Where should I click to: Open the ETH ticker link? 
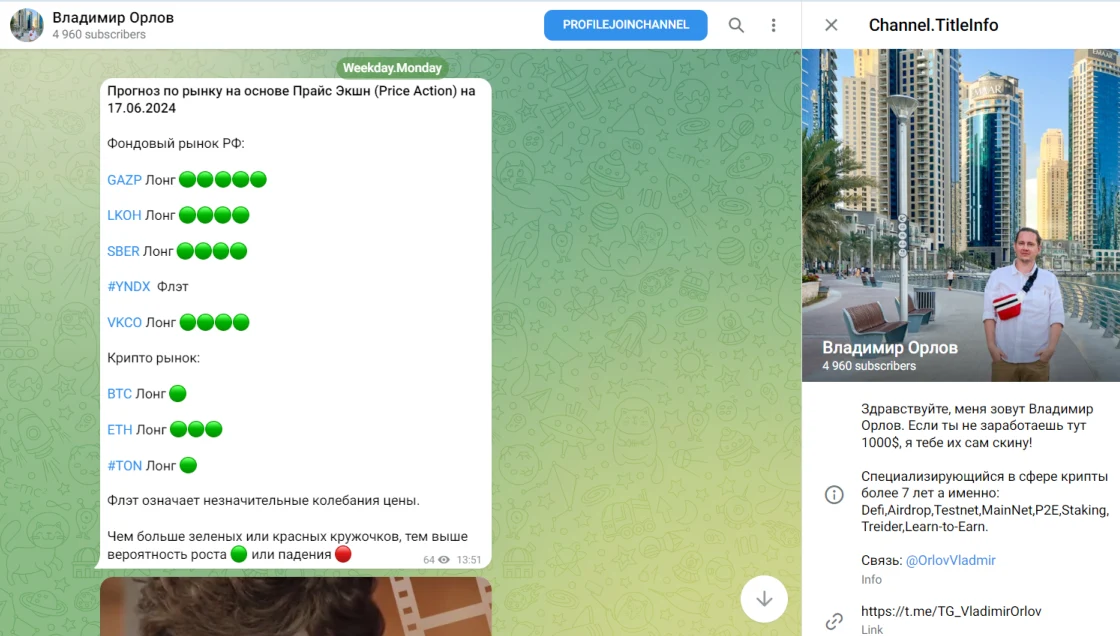click(119, 429)
